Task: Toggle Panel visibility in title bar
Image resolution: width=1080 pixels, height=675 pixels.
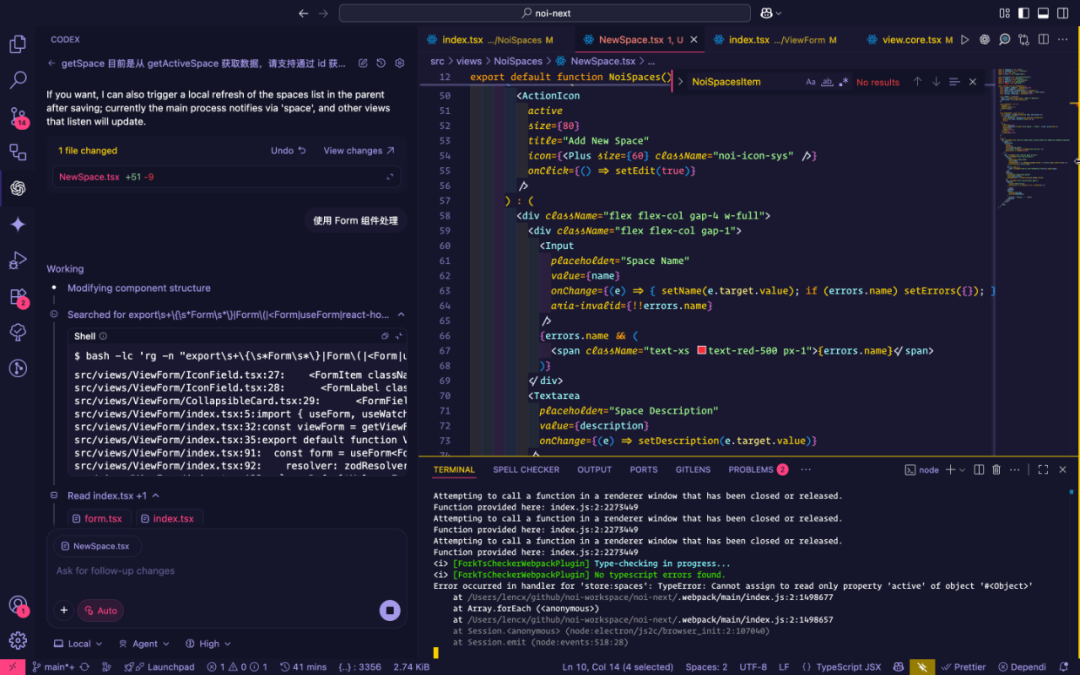Action: coord(1043,13)
